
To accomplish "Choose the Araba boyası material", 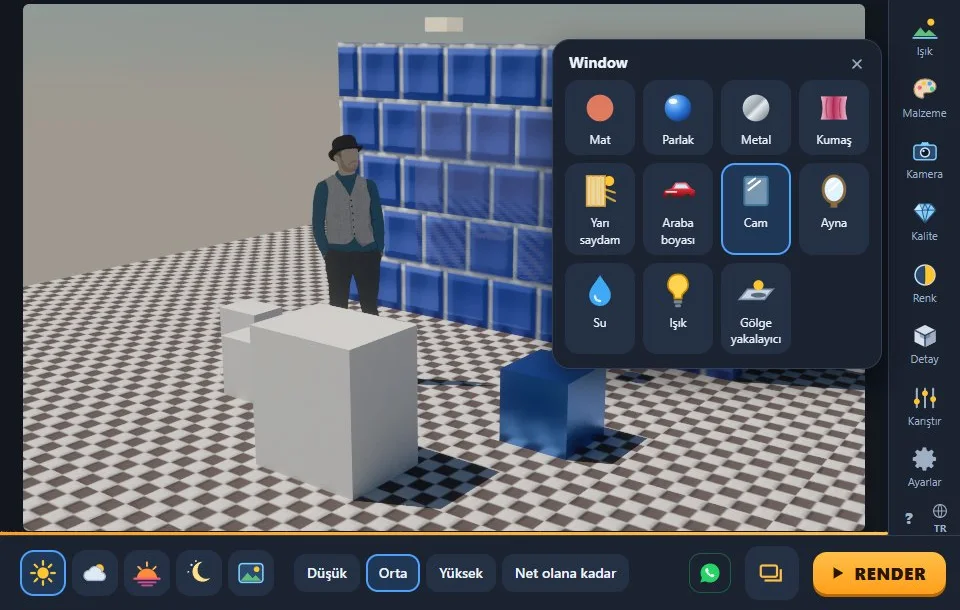I will (677, 209).
